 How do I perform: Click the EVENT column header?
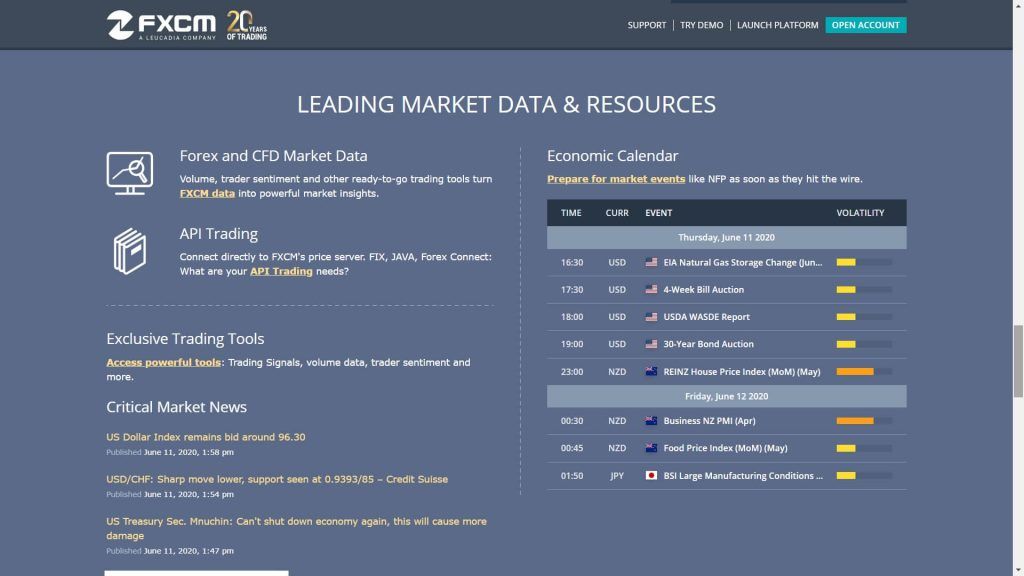coord(658,213)
